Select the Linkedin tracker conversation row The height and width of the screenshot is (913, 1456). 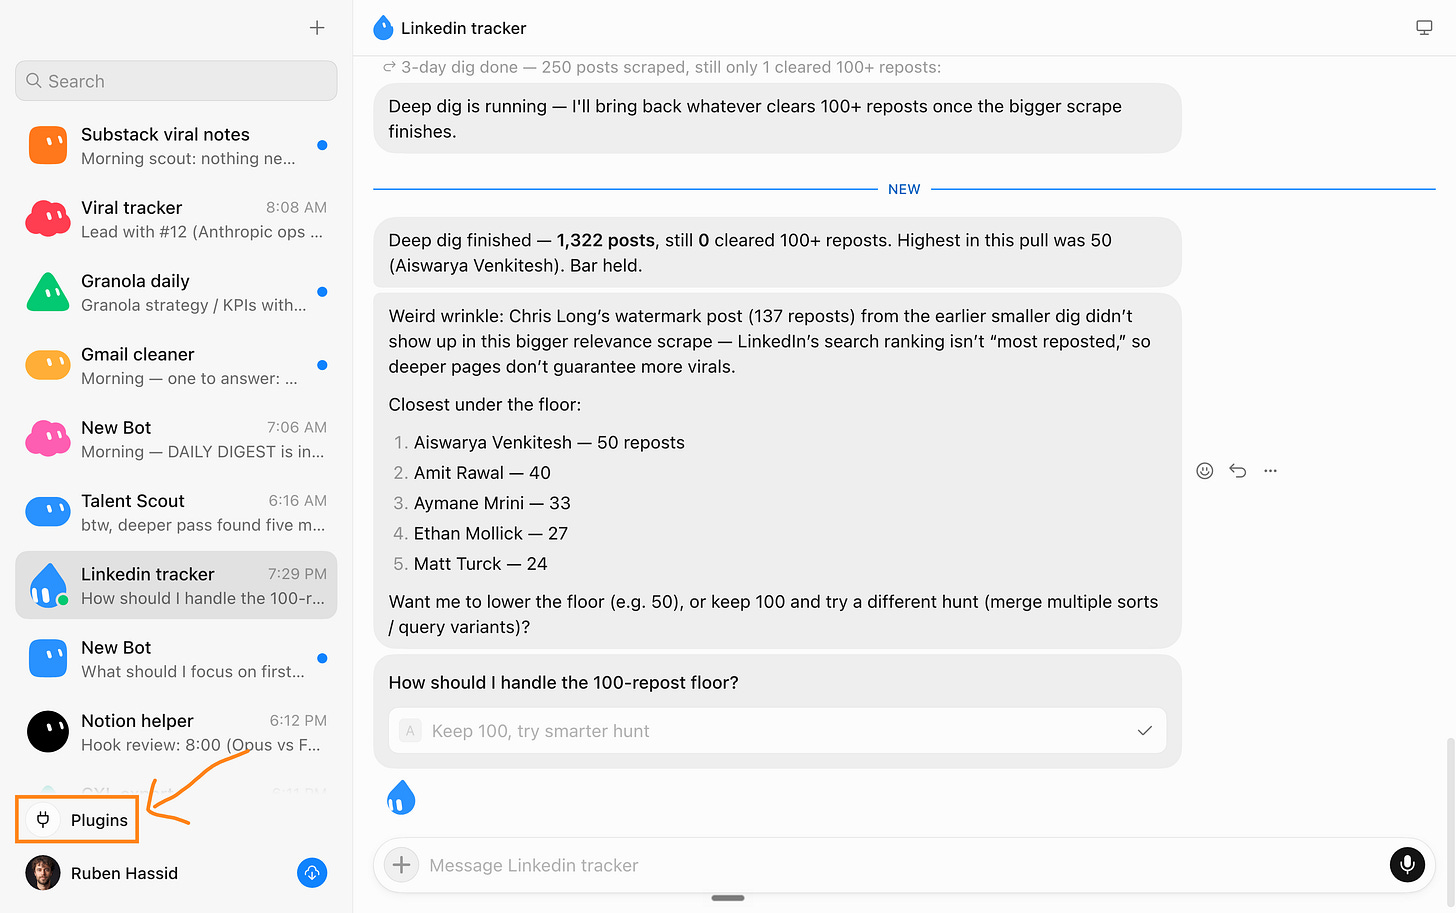[176, 585]
